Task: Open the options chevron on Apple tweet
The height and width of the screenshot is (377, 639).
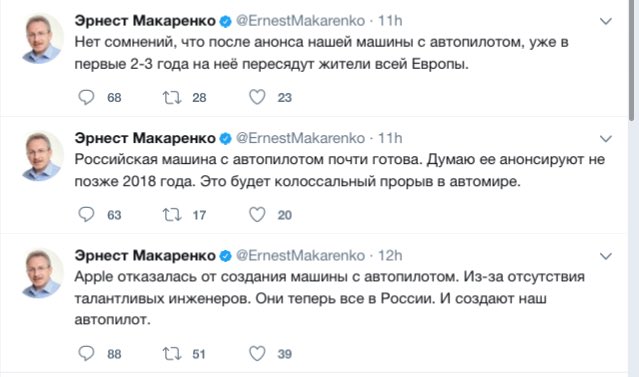Action: click(606, 256)
